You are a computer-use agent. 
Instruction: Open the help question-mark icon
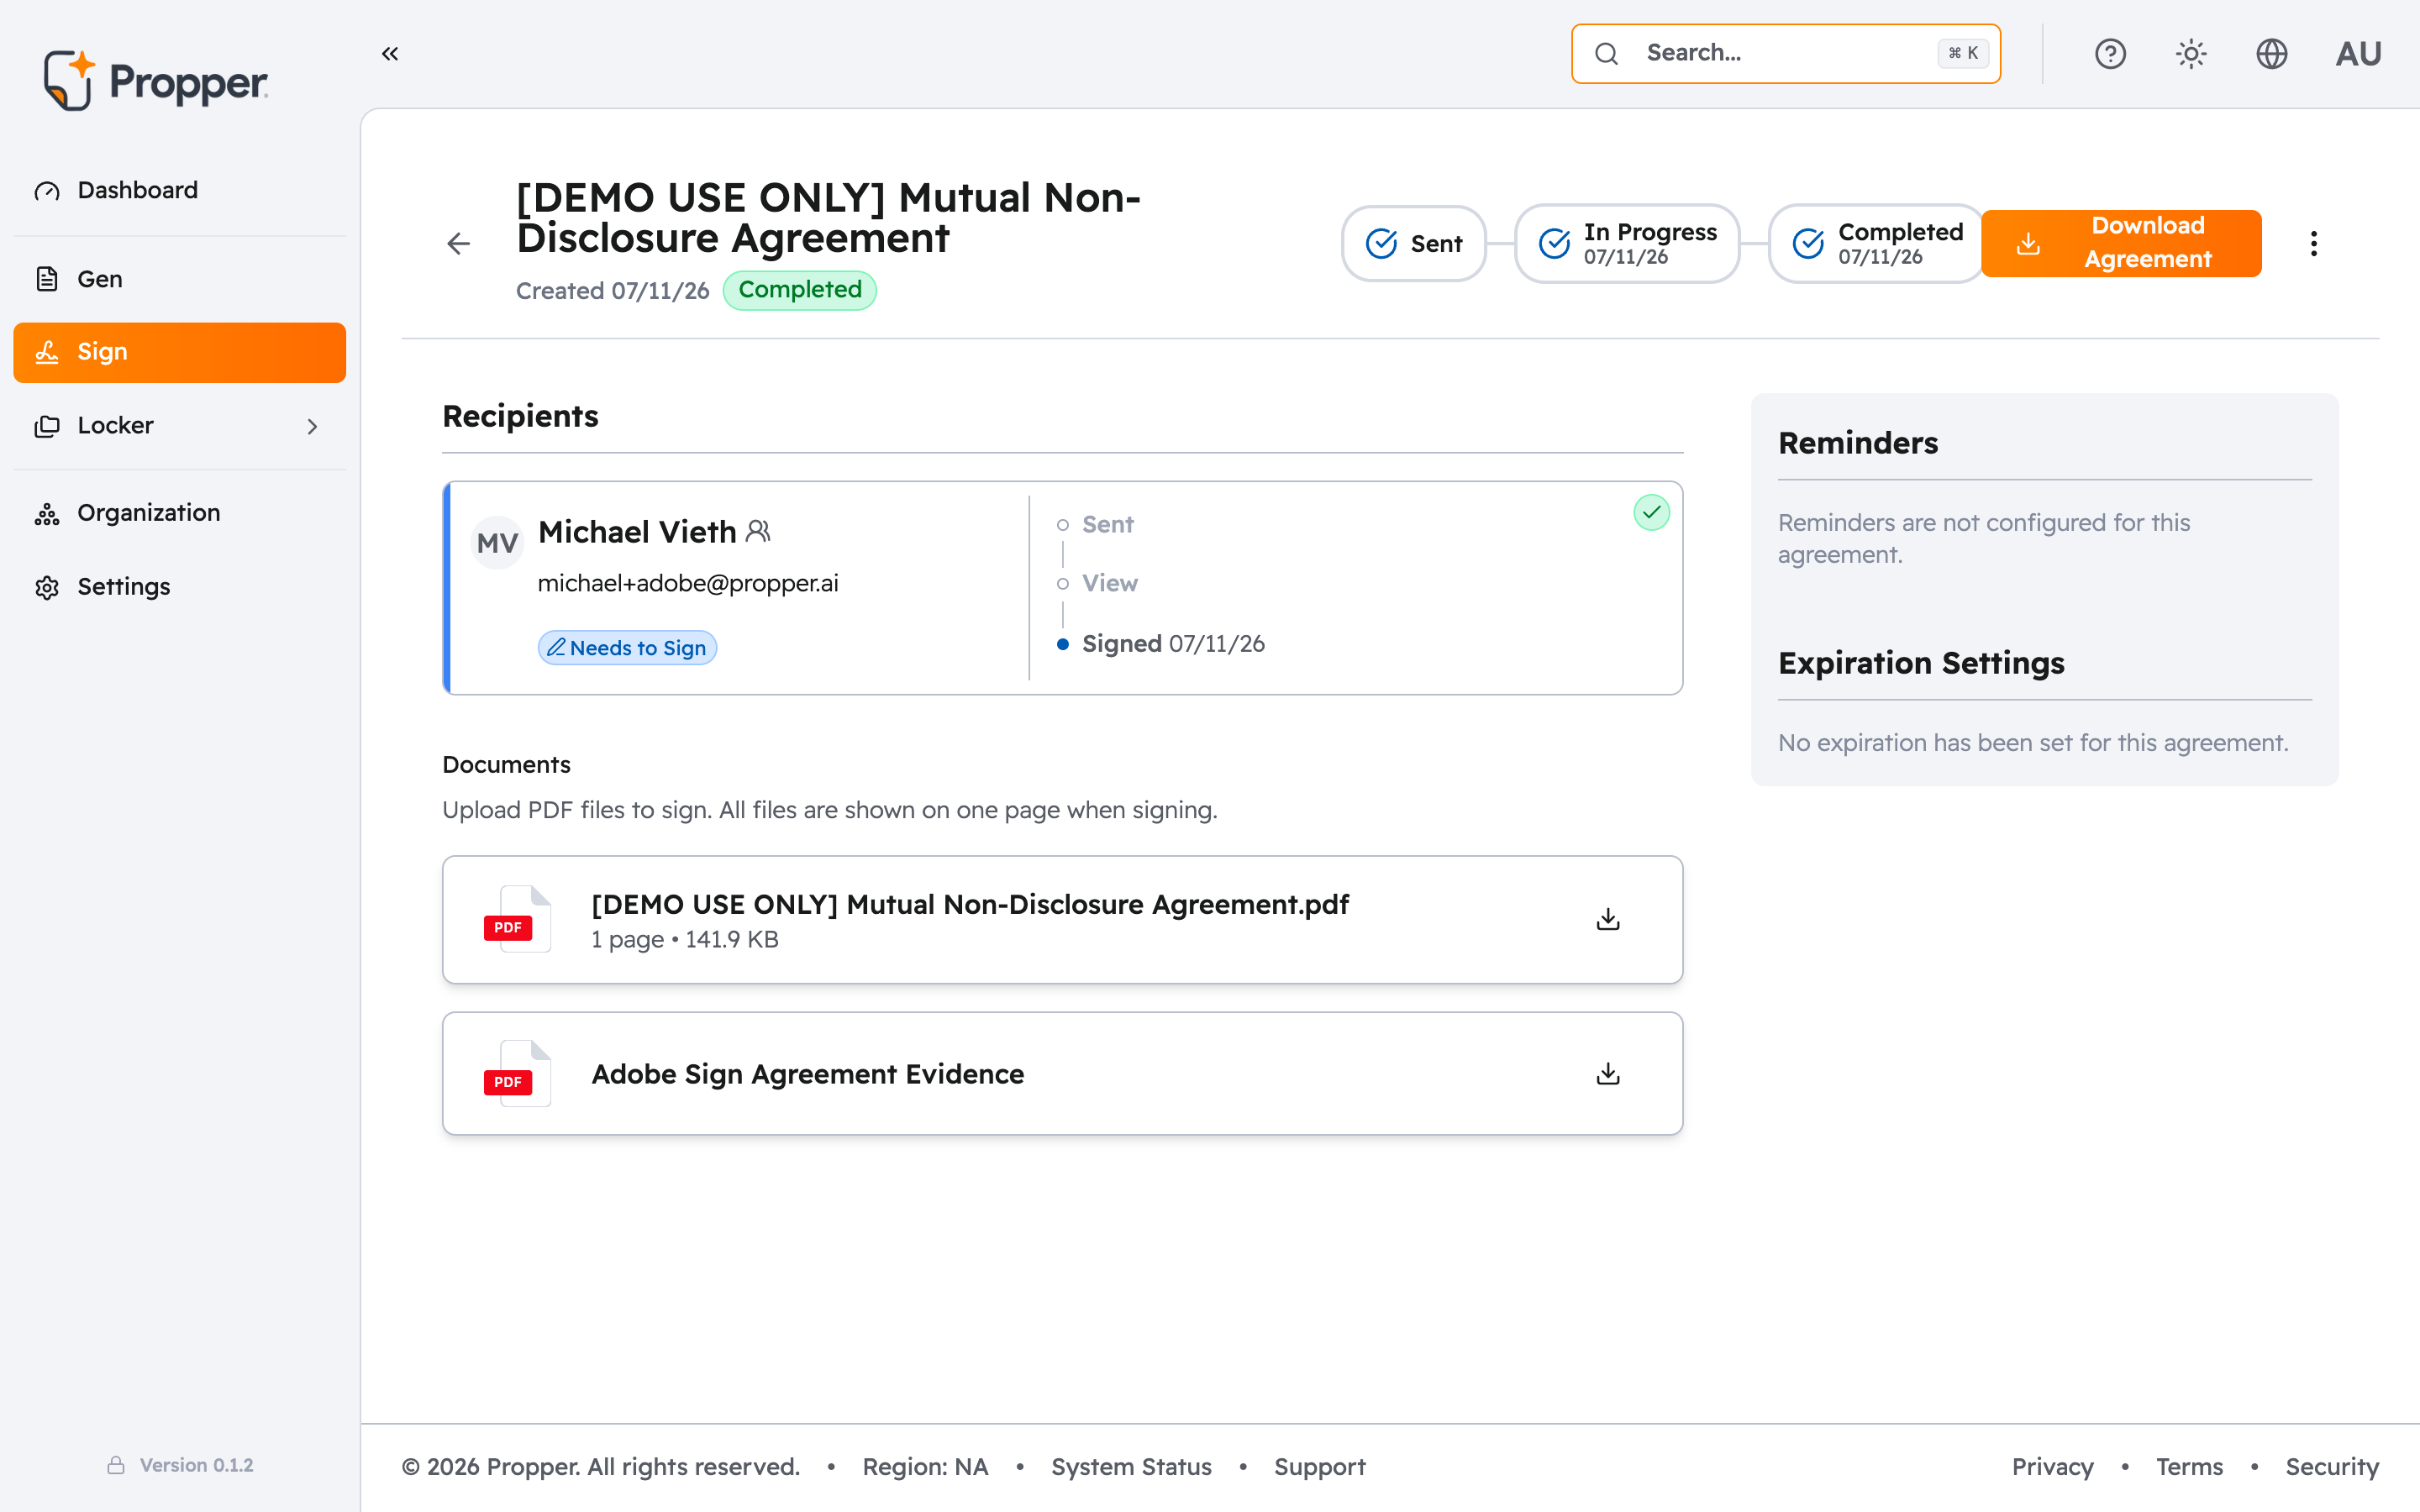click(2110, 54)
